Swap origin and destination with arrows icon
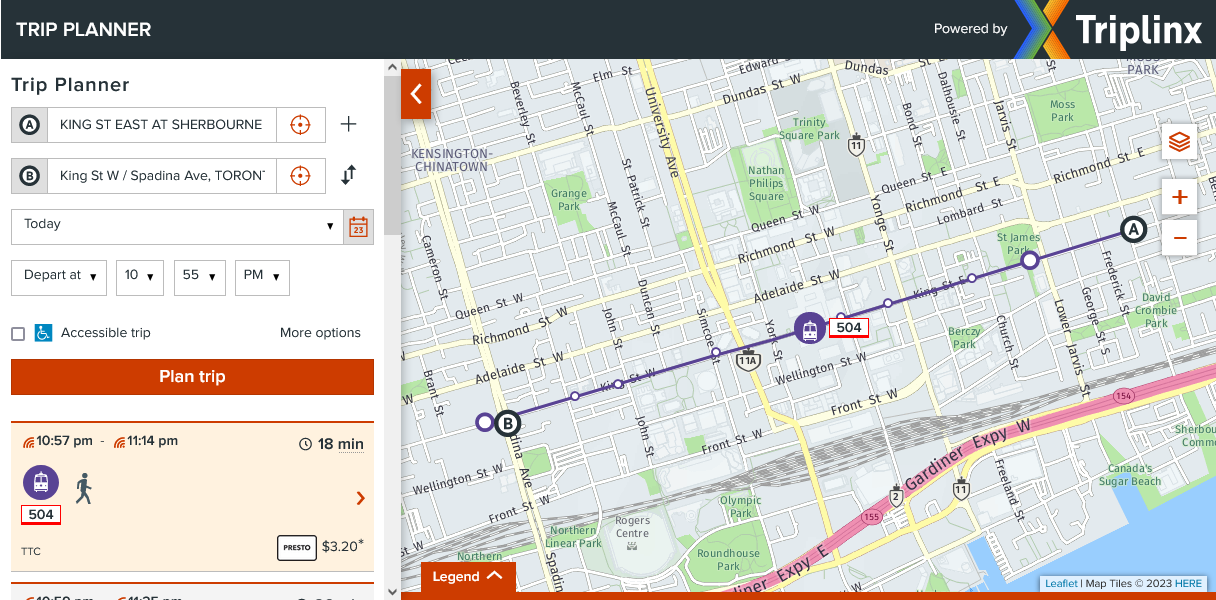The width and height of the screenshot is (1216, 600). click(x=348, y=176)
